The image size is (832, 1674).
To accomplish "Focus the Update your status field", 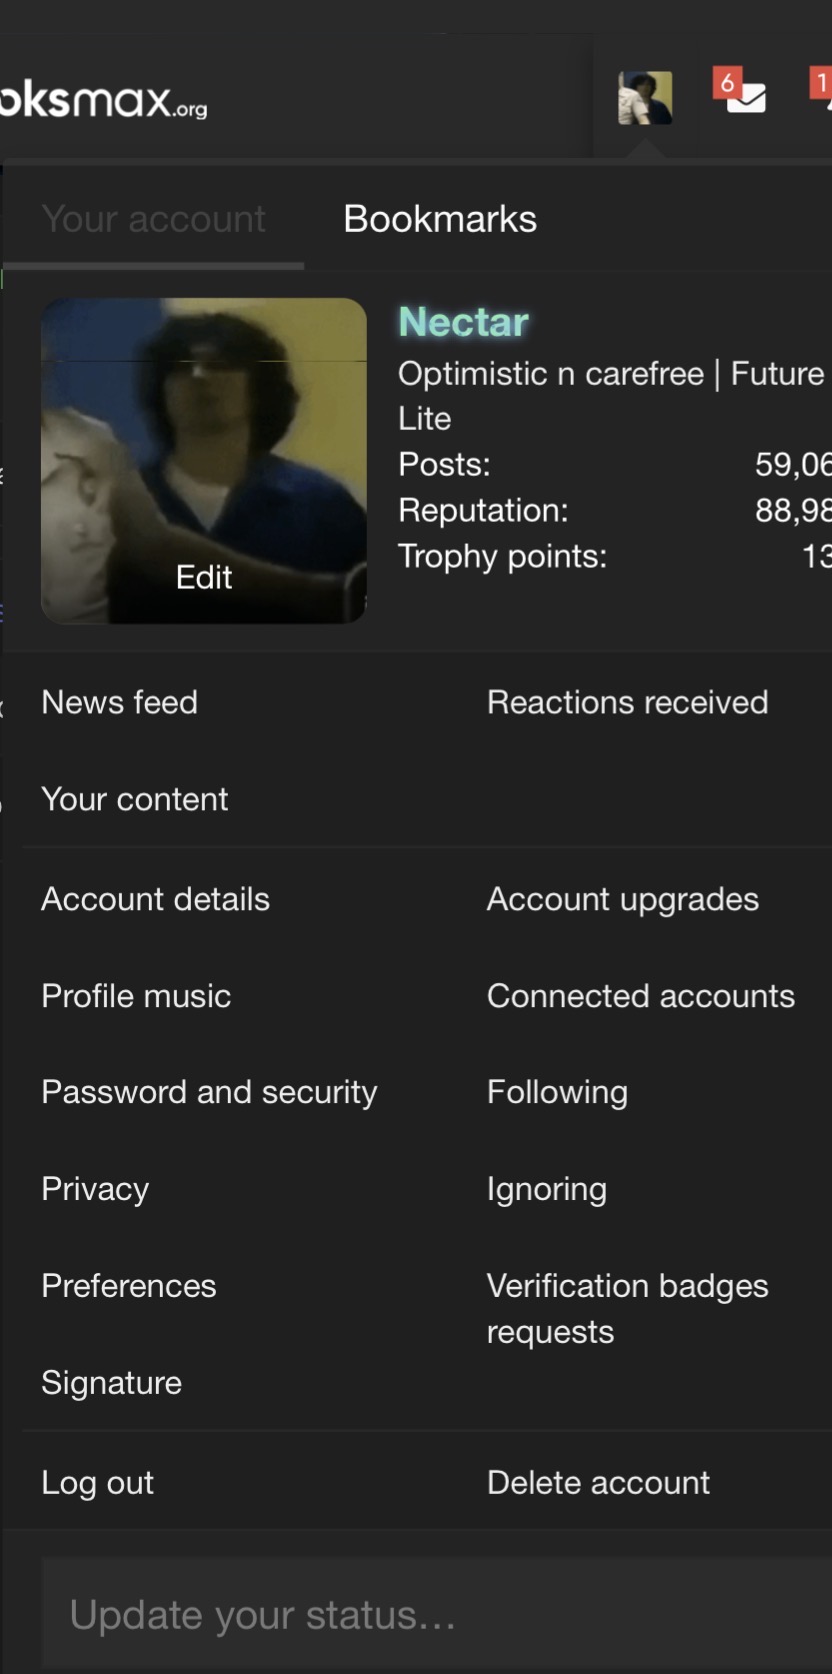I will pos(437,1614).
